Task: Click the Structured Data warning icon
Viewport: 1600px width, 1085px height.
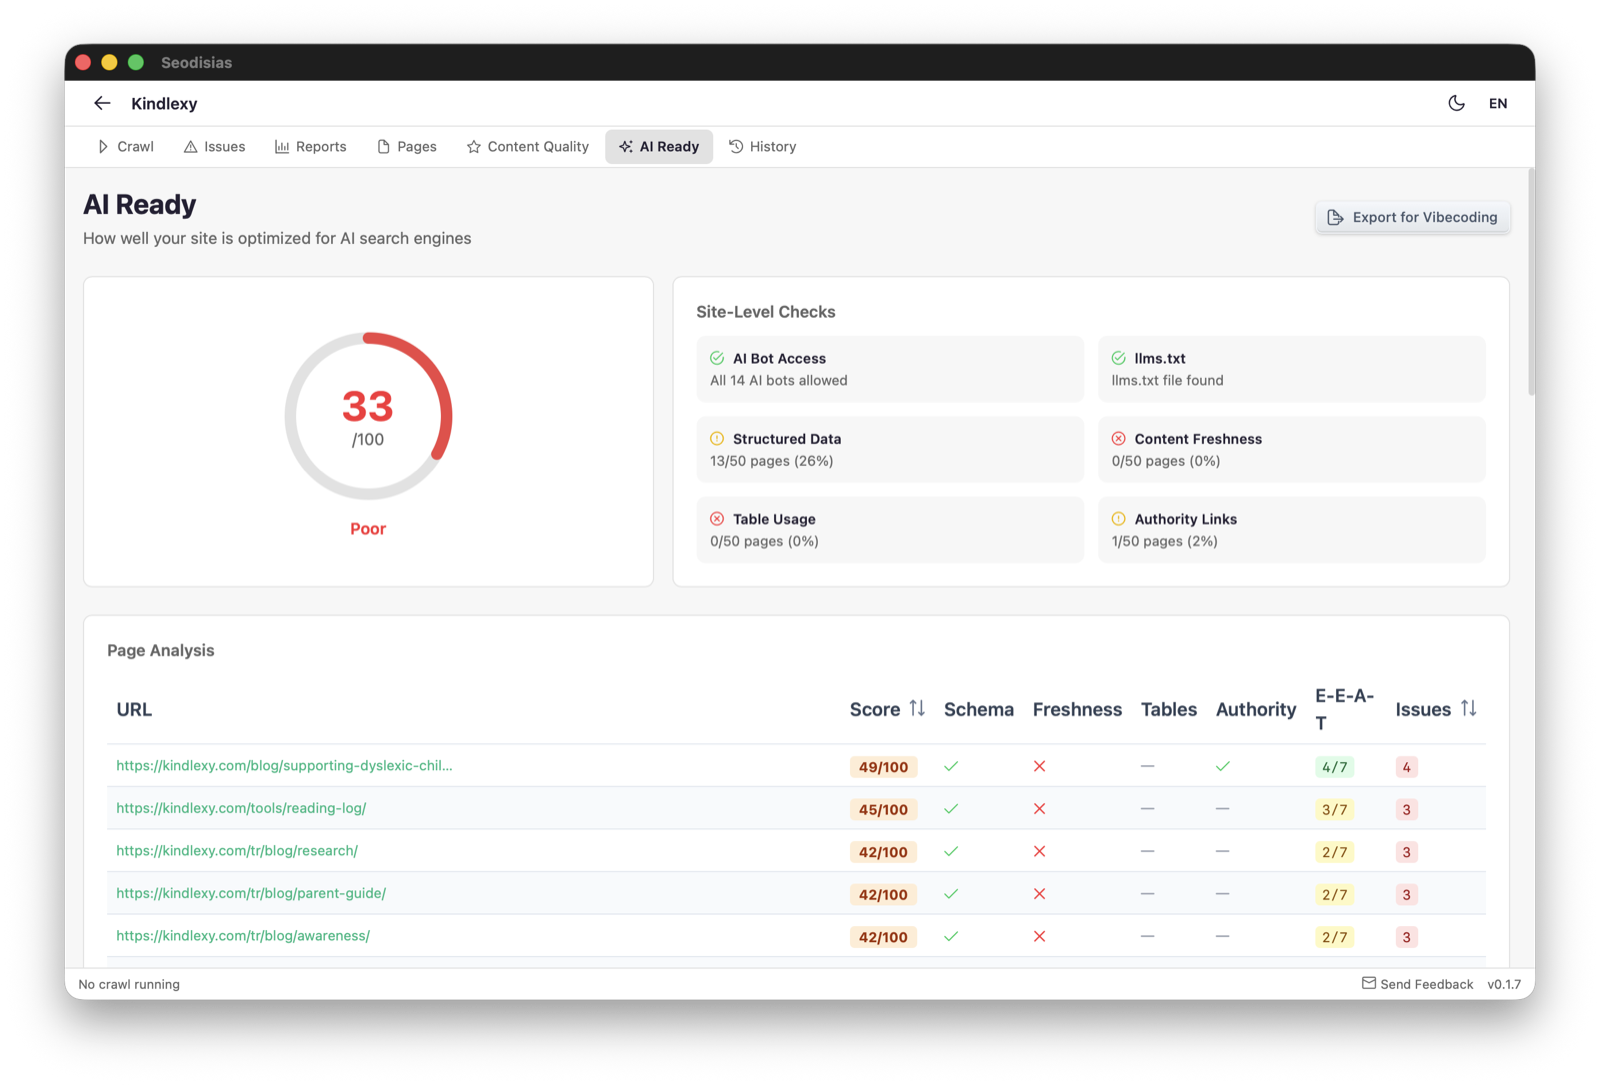Action: [717, 438]
